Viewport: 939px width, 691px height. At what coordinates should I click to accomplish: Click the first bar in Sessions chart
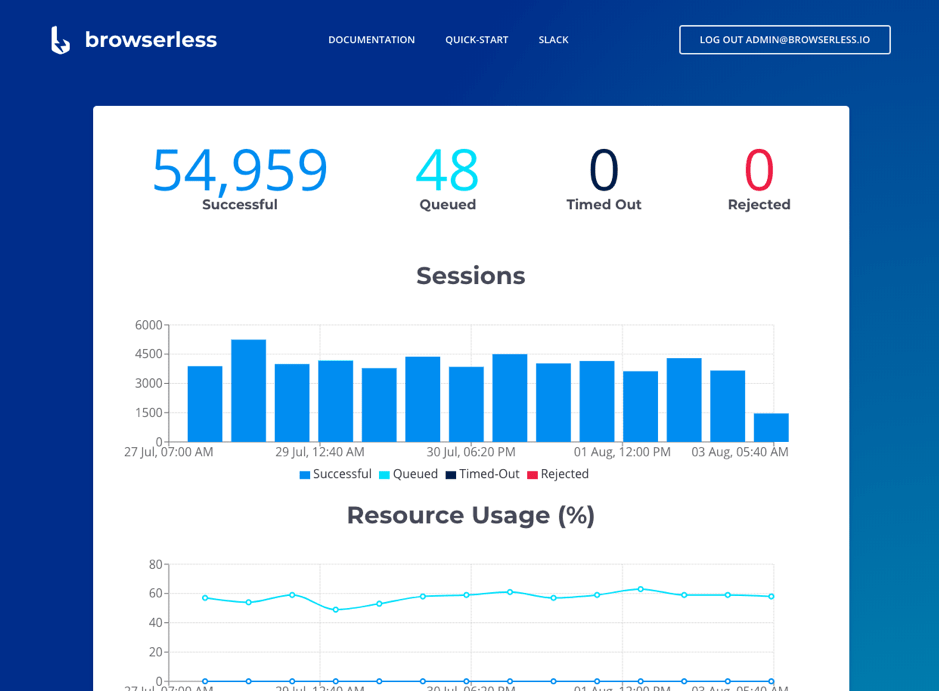205,404
